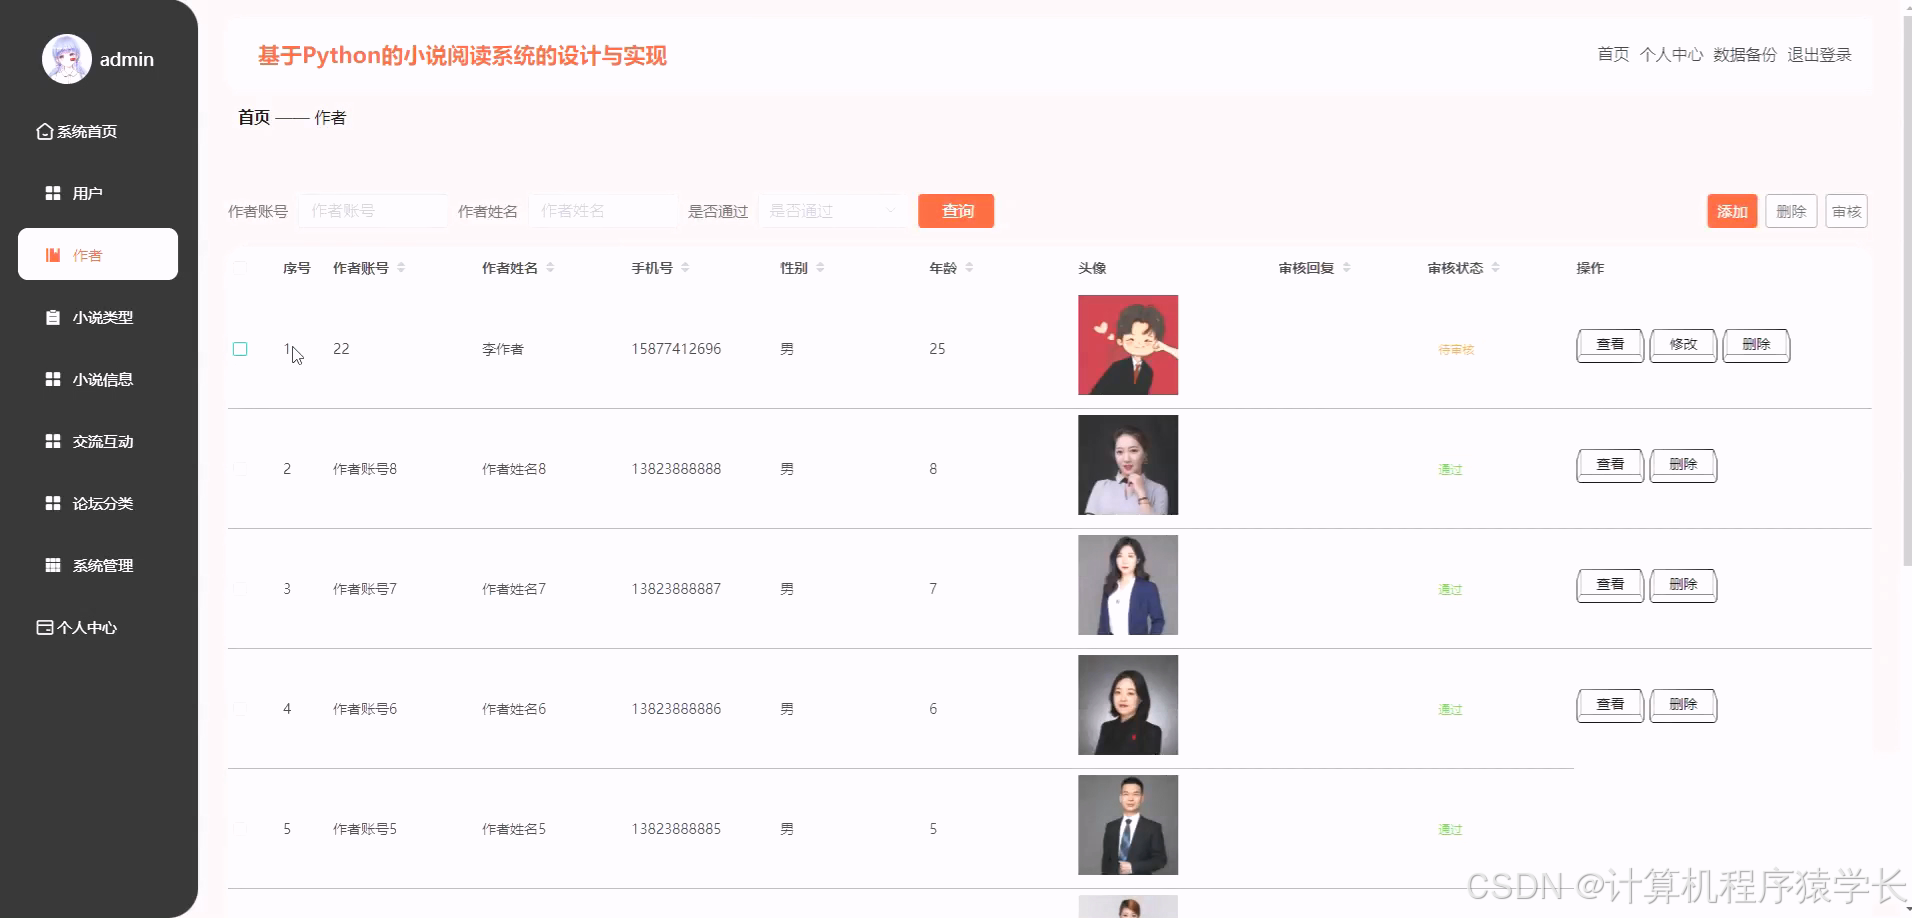Click 删除 in the 作者姓名8 row
The image size is (1912, 918).
point(1683,465)
